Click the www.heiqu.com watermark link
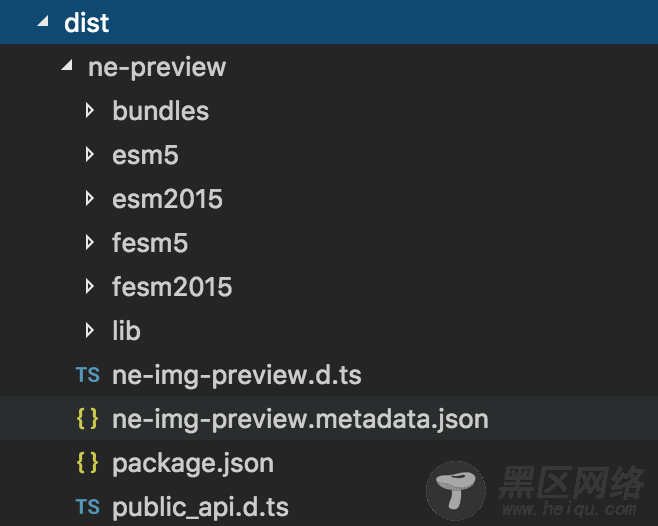Image resolution: width=658 pixels, height=526 pixels. tap(569, 509)
